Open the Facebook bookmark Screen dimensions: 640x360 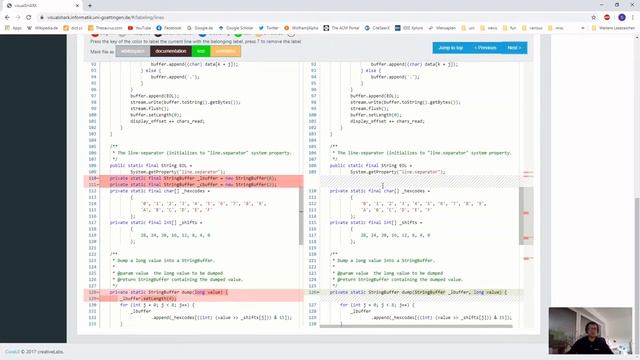coord(169,28)
